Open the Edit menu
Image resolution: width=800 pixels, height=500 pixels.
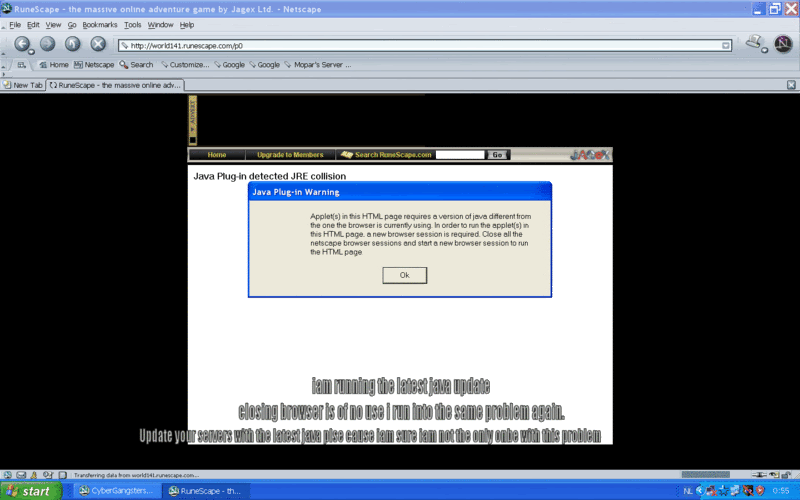[33, 24]
